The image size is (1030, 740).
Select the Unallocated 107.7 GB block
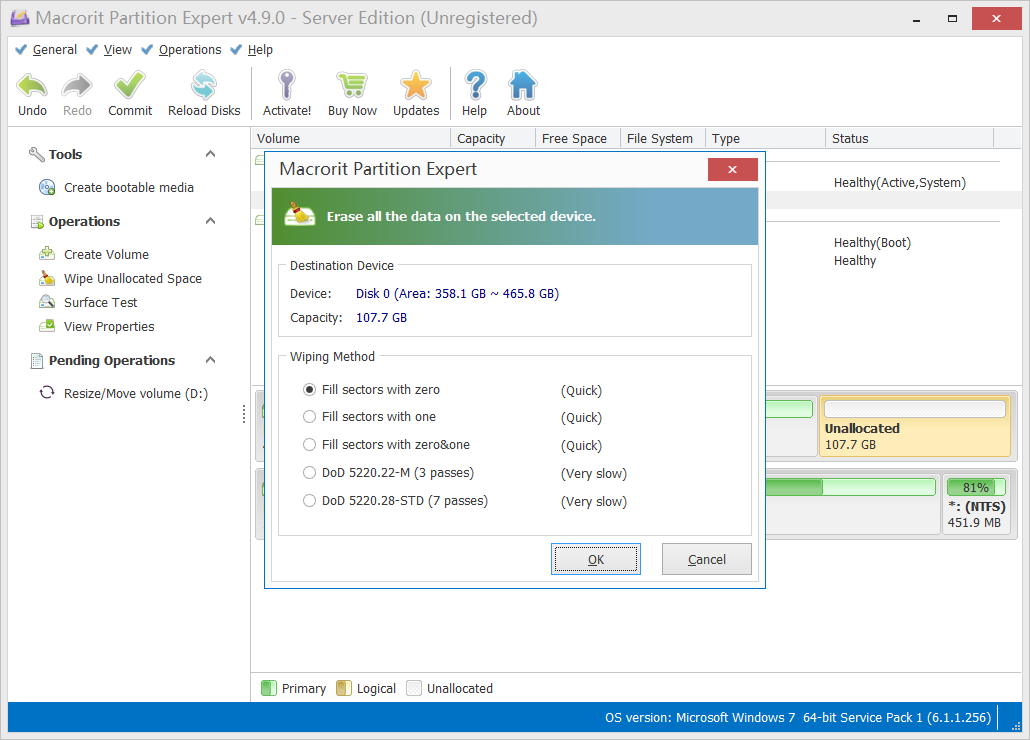click(914, 427)
